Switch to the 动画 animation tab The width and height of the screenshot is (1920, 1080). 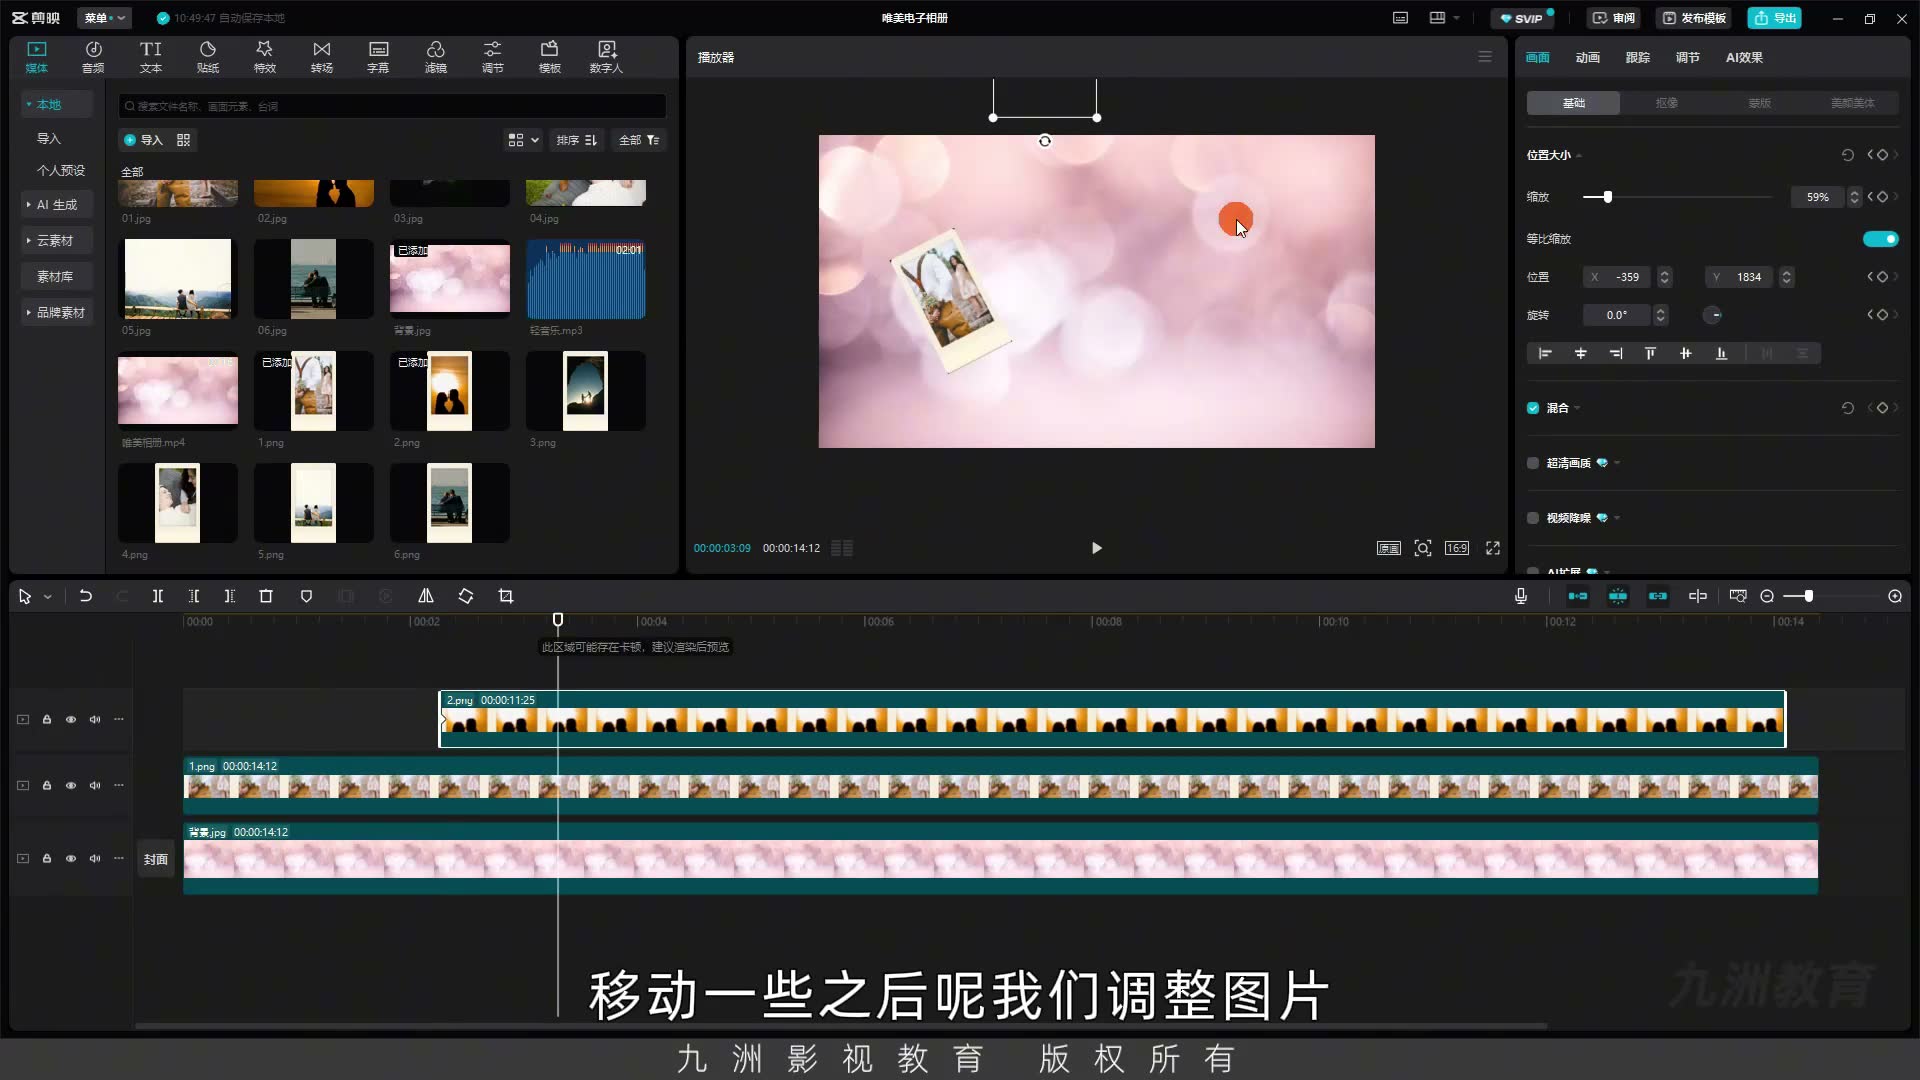[x=1588, y=58]
